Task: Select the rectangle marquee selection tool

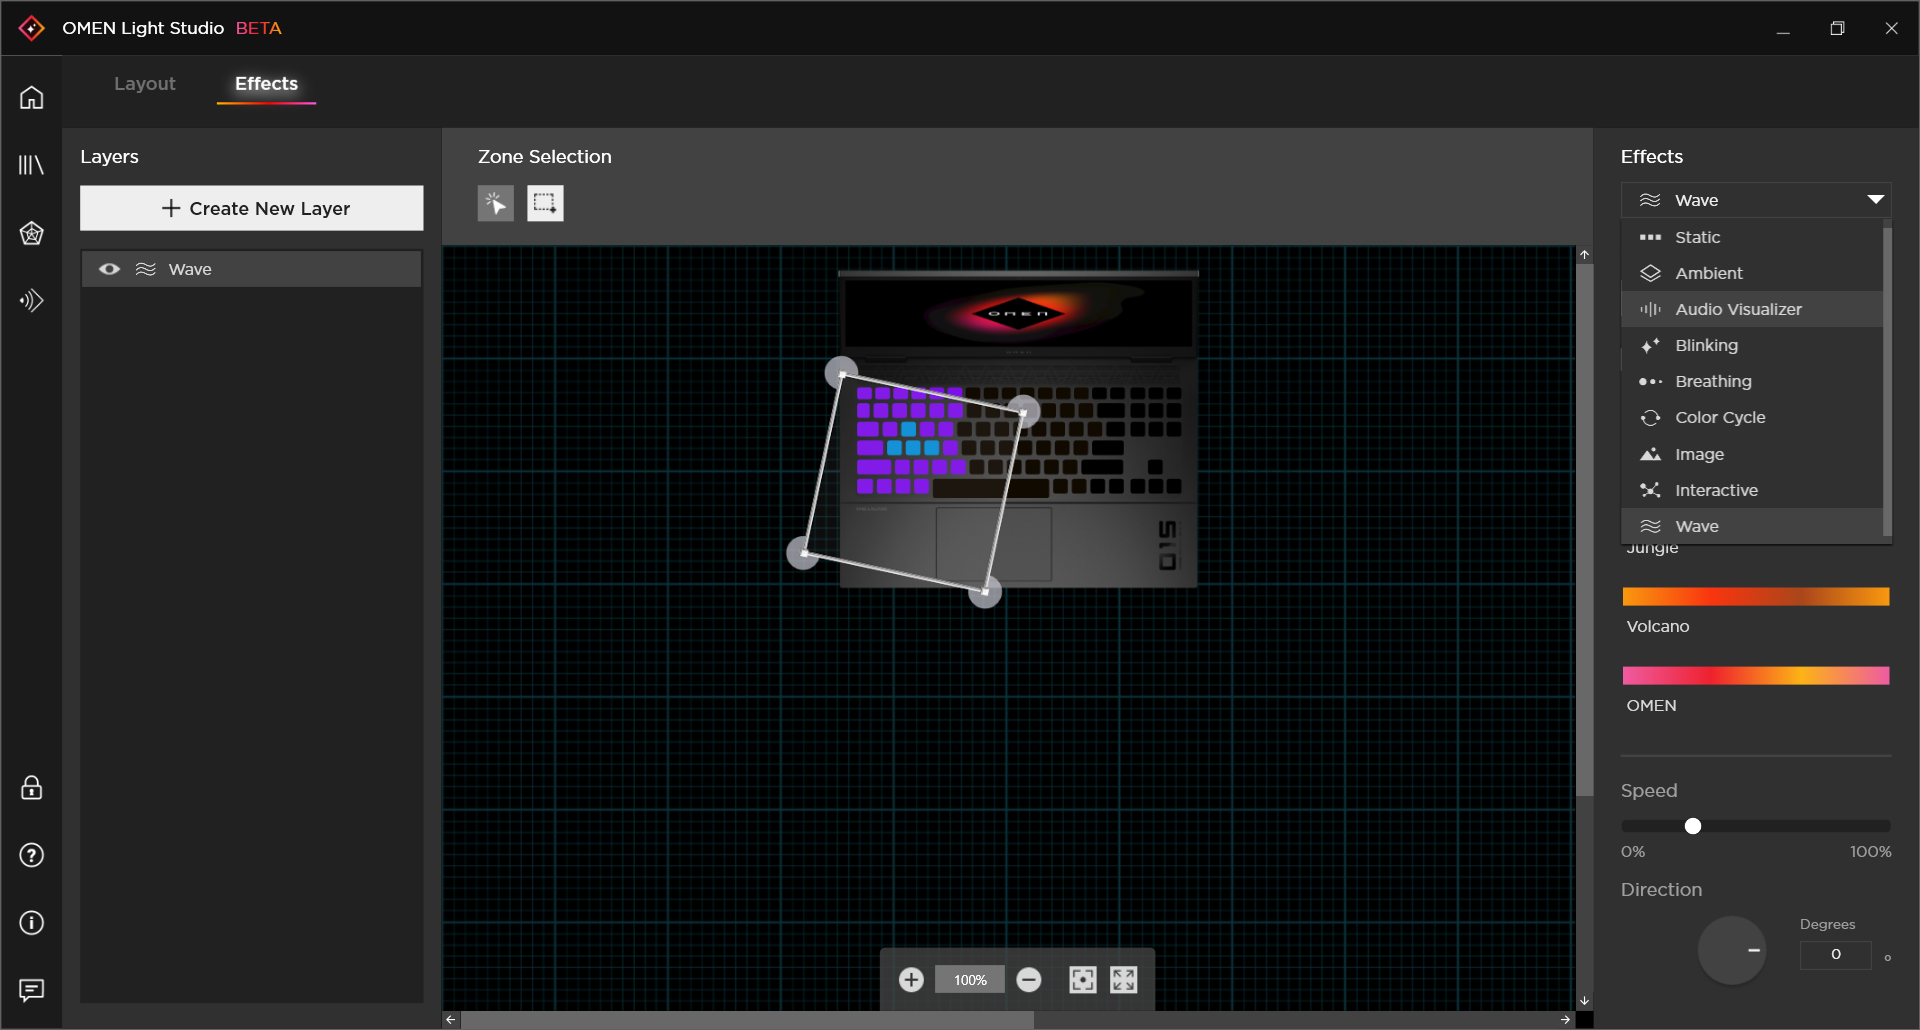Action: click(x=545, y=204)
